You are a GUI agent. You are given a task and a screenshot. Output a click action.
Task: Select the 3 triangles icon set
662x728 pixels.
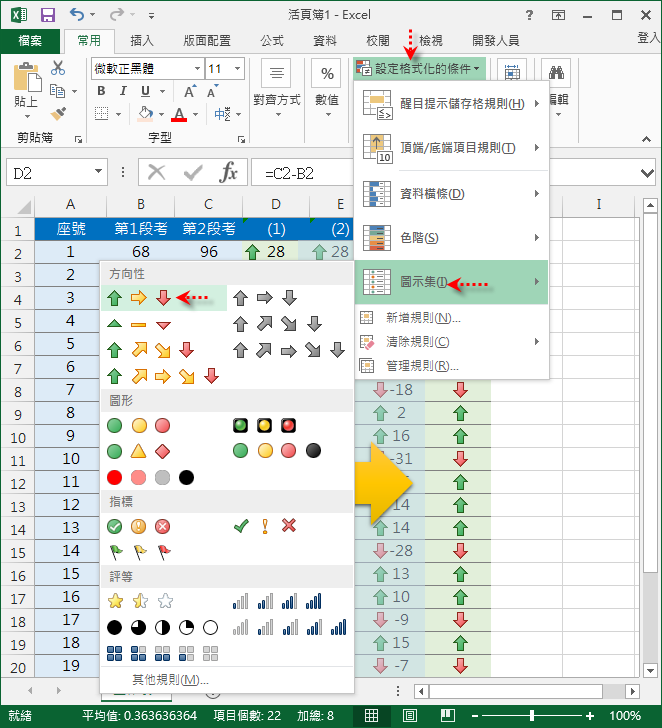pyautogui.click(x=139, y=324)
